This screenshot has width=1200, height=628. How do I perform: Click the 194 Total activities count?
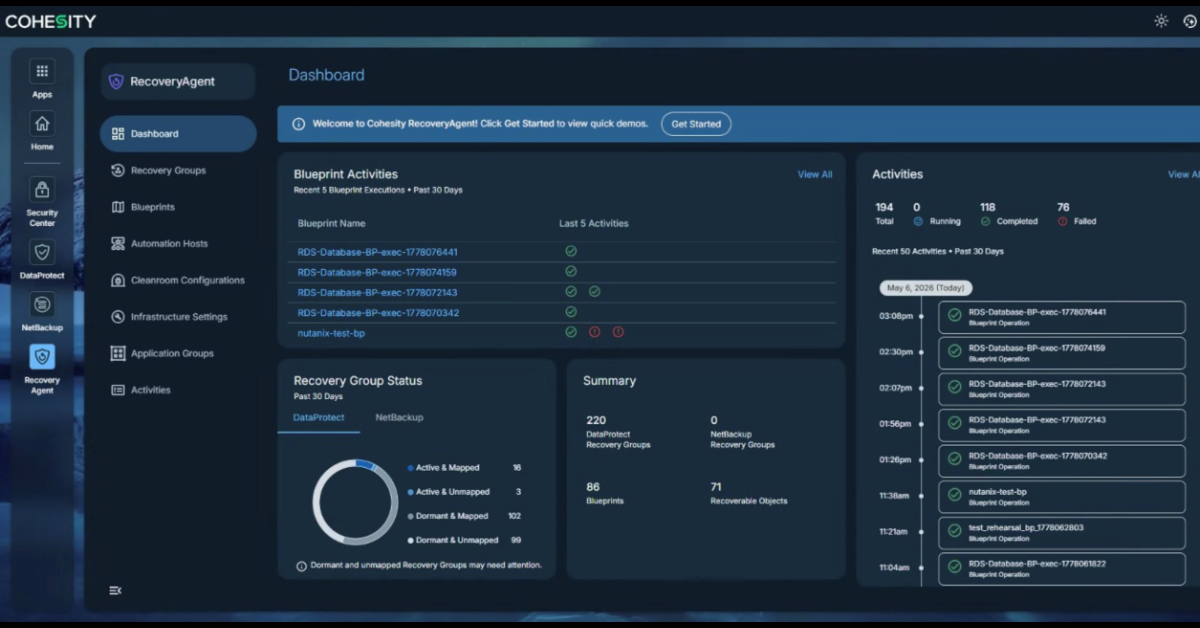884,213
